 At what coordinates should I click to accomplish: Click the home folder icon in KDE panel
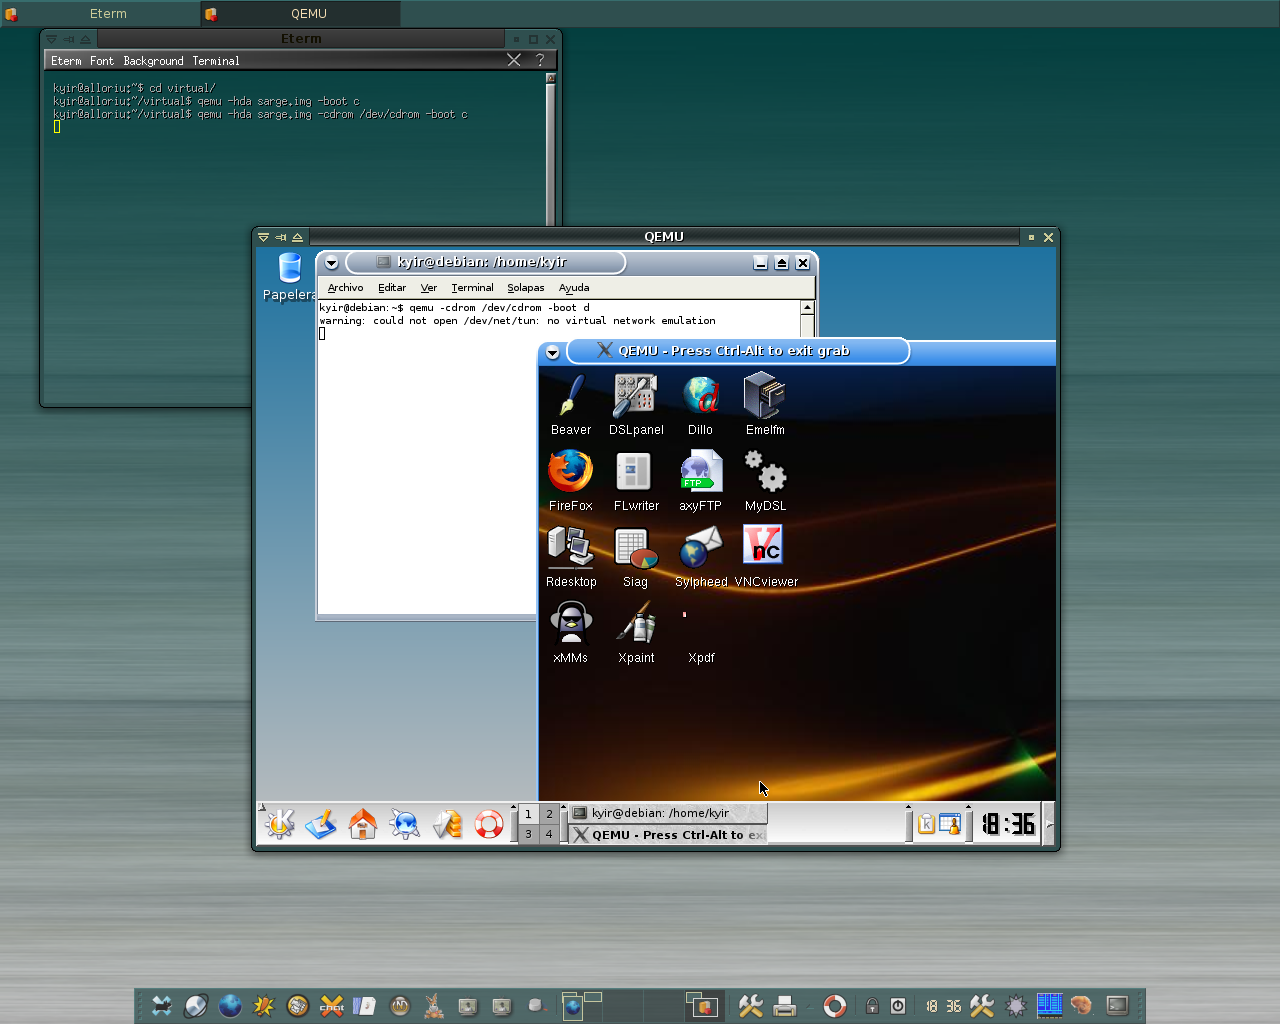[x=363, y=824]
